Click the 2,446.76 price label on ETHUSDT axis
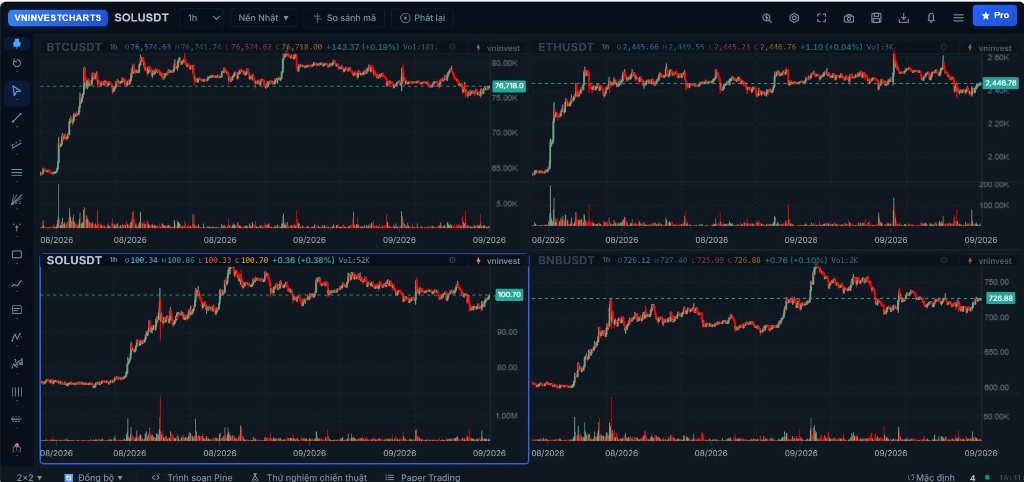 [1001, 83]
